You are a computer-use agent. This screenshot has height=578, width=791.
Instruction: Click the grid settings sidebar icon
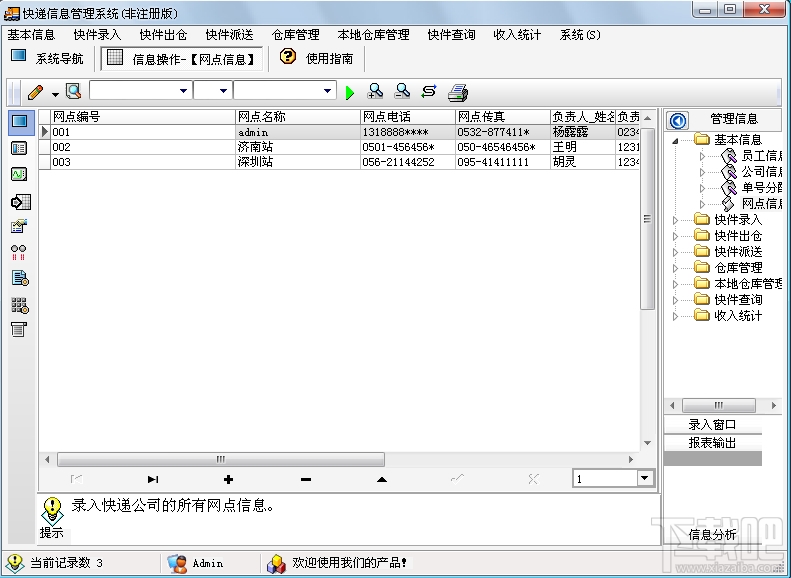[x=20, y=305]
